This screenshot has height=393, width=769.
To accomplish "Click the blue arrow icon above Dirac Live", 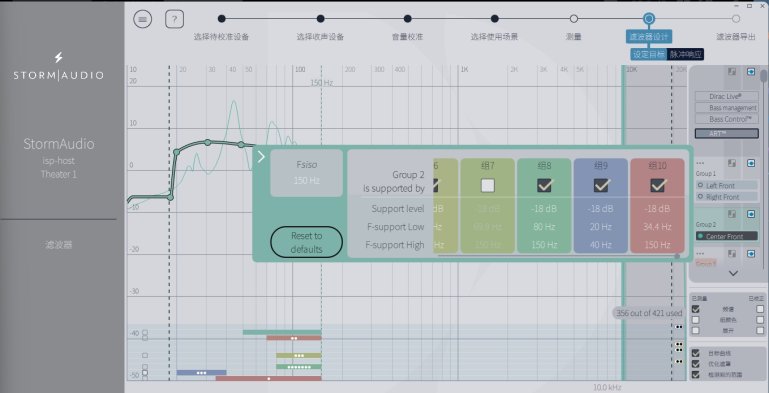I will [x=751, y=72].
